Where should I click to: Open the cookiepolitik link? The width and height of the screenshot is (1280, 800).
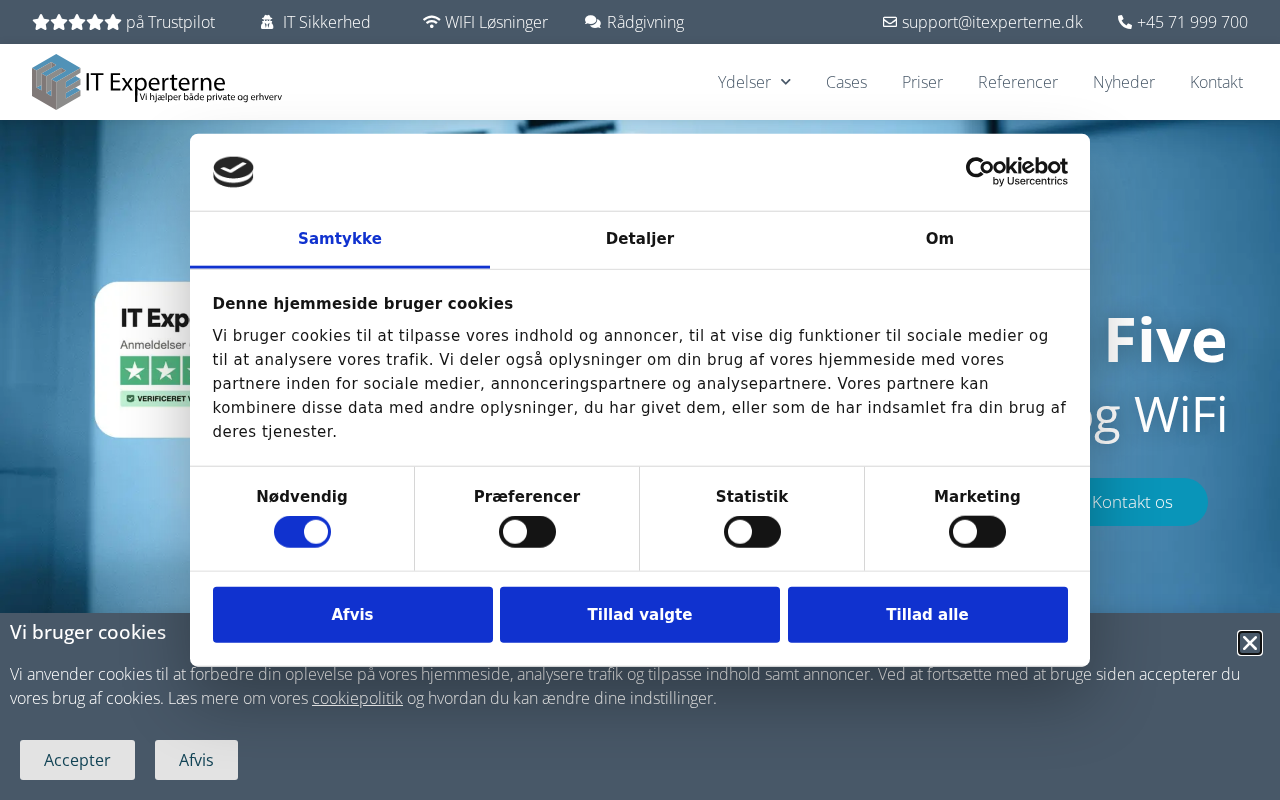[x=357, y=698]
